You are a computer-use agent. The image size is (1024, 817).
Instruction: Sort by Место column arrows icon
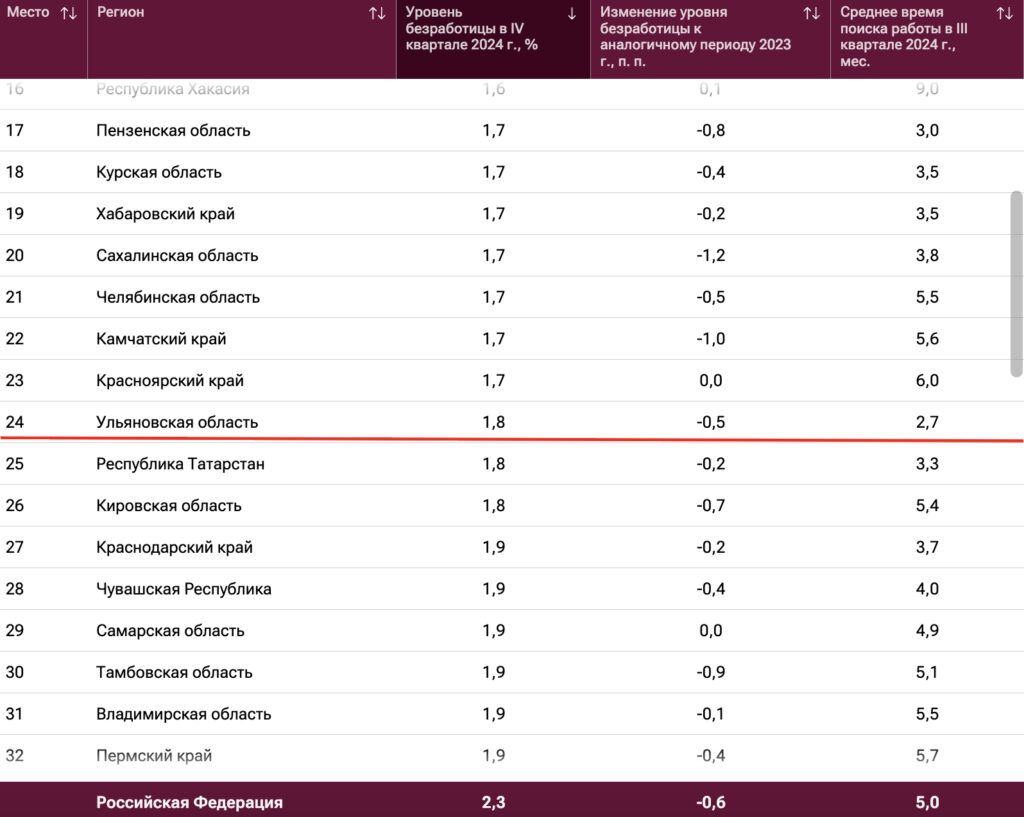(69, 13)
